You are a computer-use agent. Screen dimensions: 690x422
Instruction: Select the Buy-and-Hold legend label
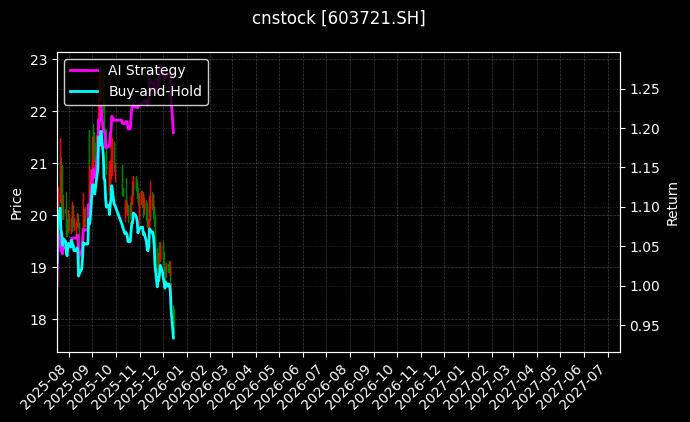155,91
